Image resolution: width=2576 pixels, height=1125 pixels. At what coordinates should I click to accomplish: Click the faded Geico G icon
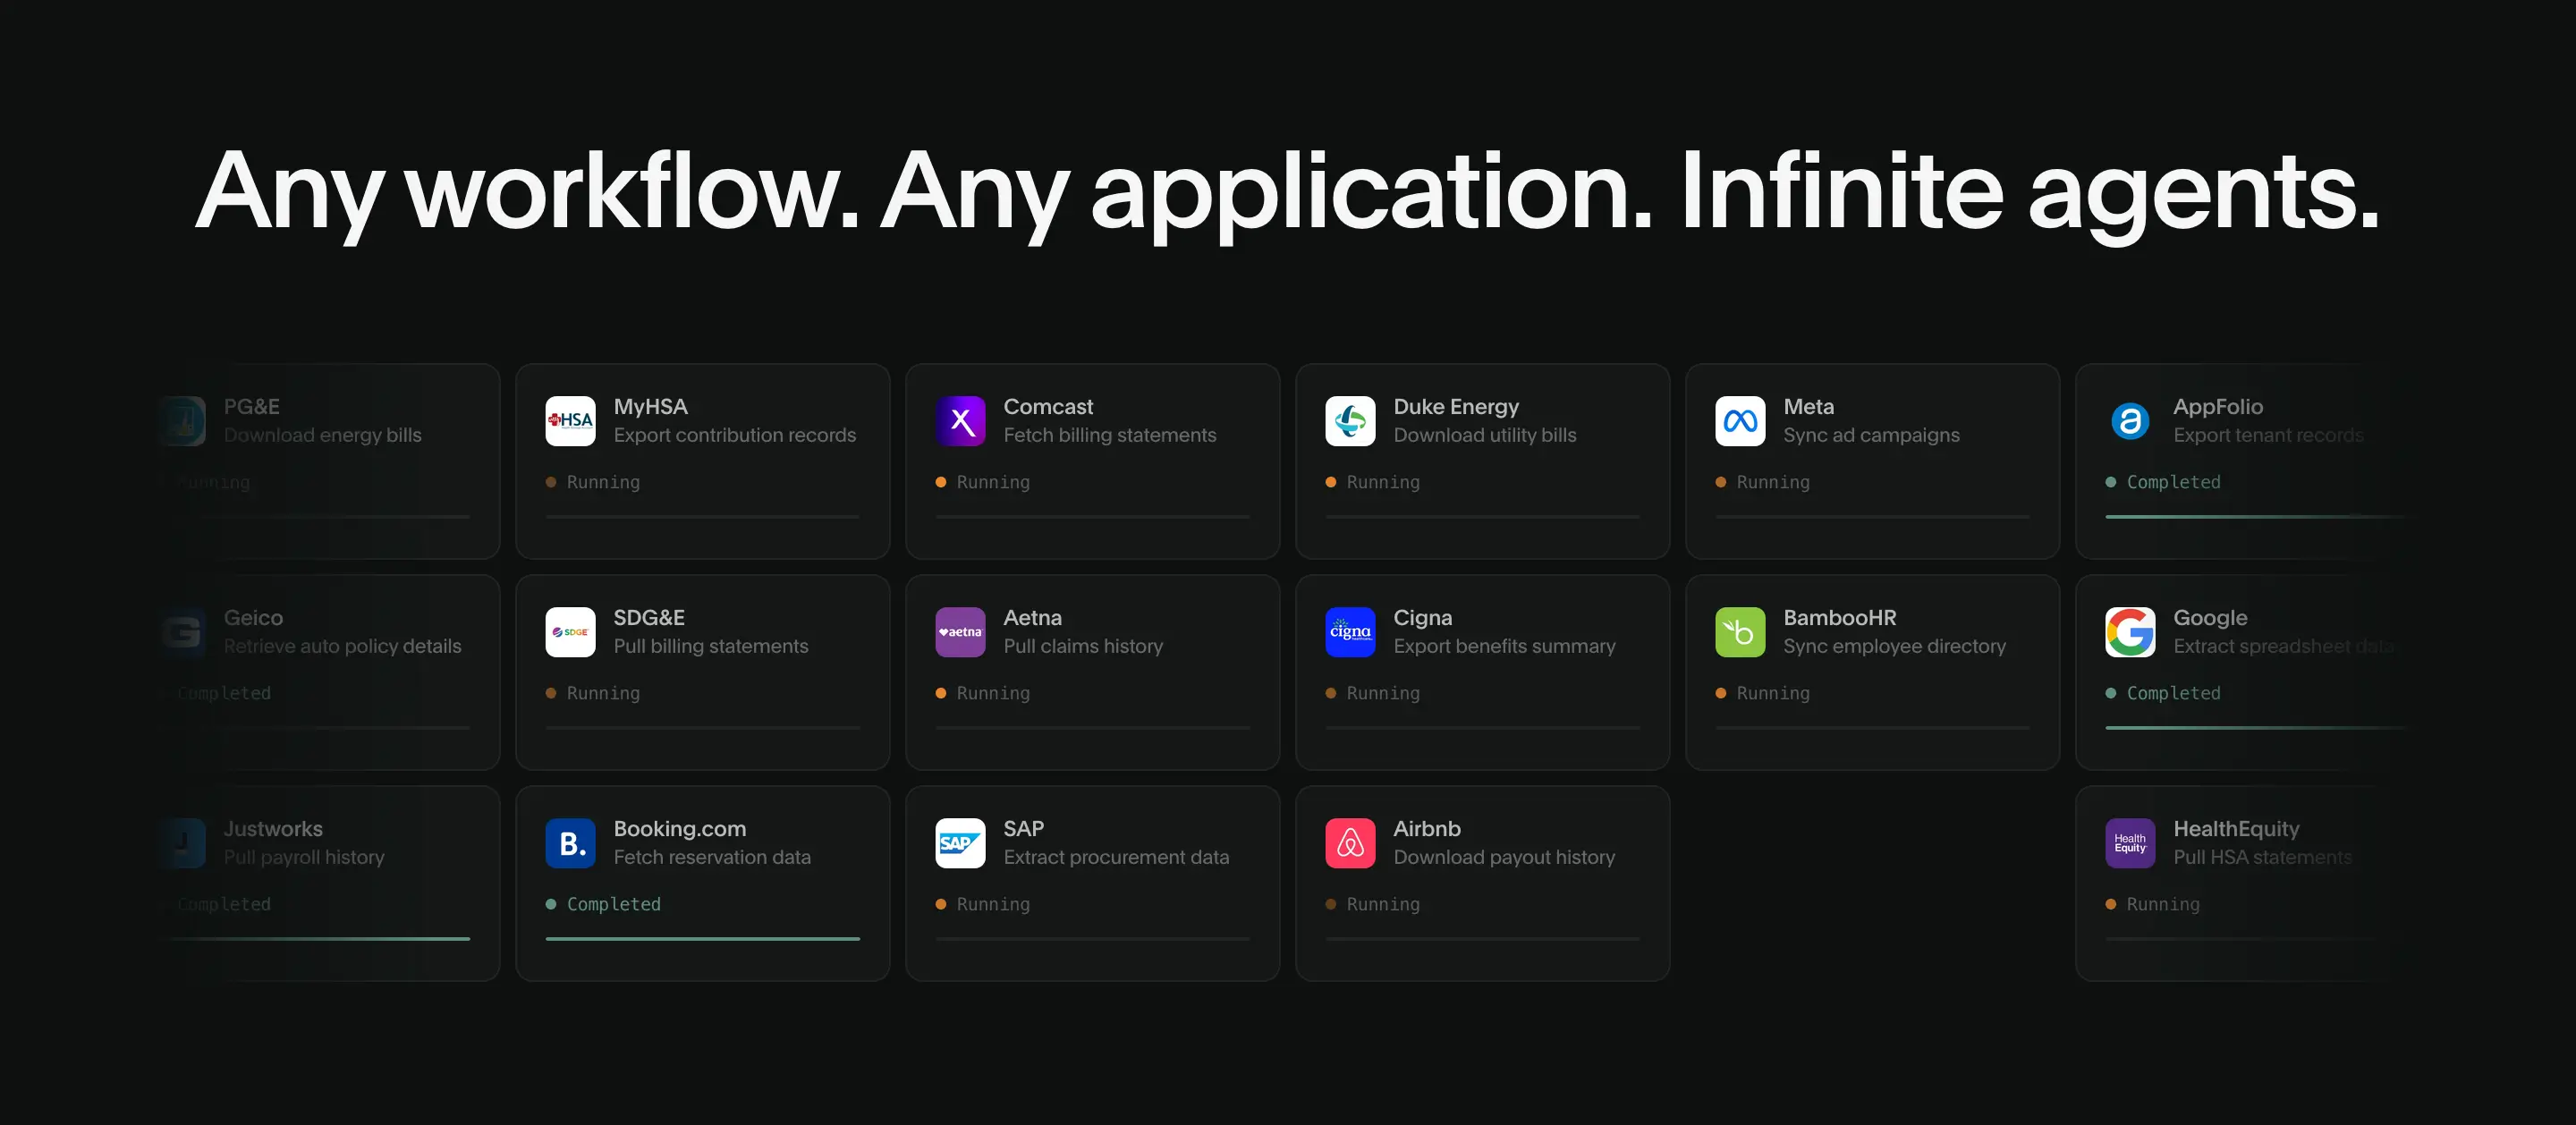coord(181,632)
